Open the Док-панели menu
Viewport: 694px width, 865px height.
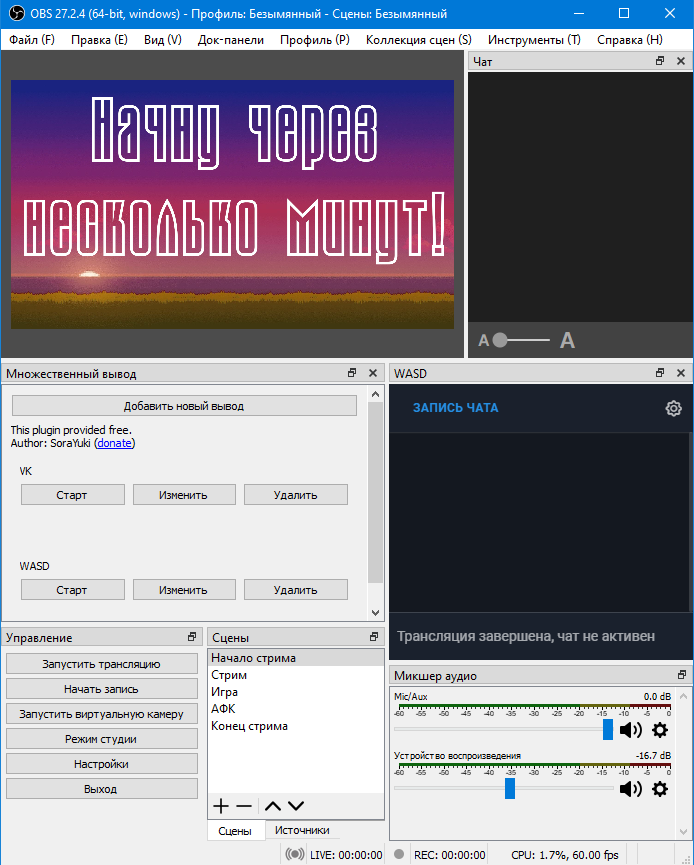(x=231, y=40)
